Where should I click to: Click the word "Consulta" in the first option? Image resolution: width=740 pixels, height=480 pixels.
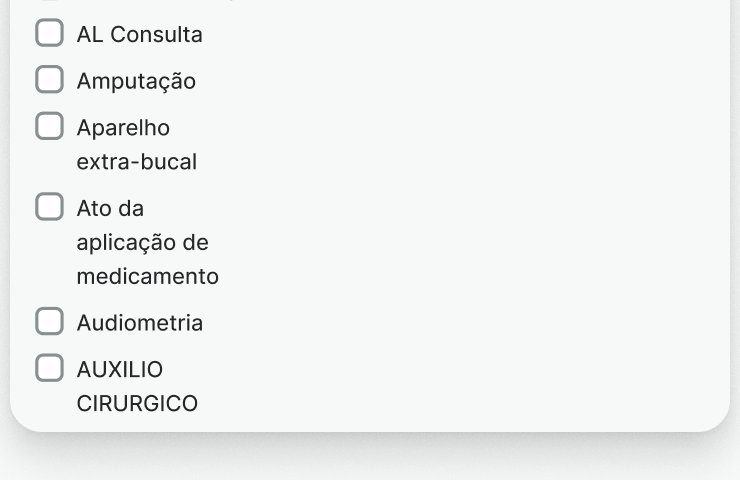(x=156, y=35)
